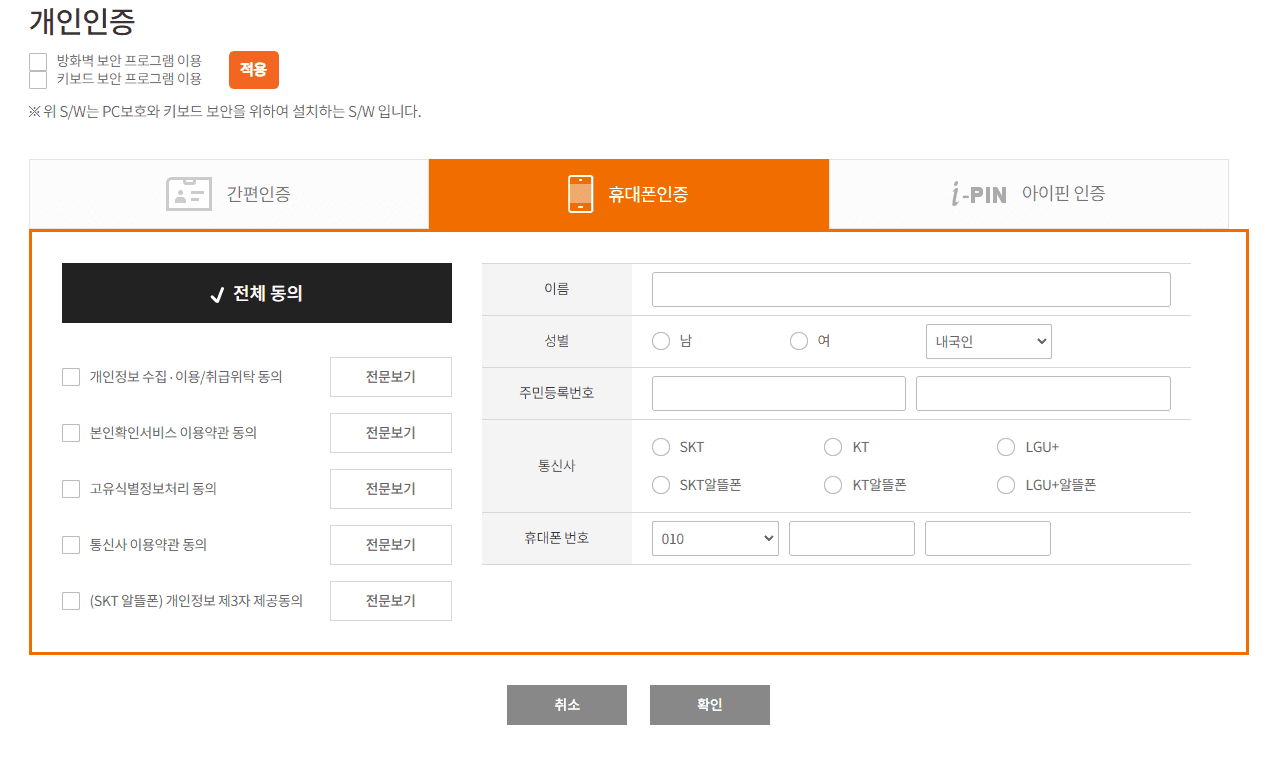
Task: Click the 확인 button
Action: coord(710,705)
